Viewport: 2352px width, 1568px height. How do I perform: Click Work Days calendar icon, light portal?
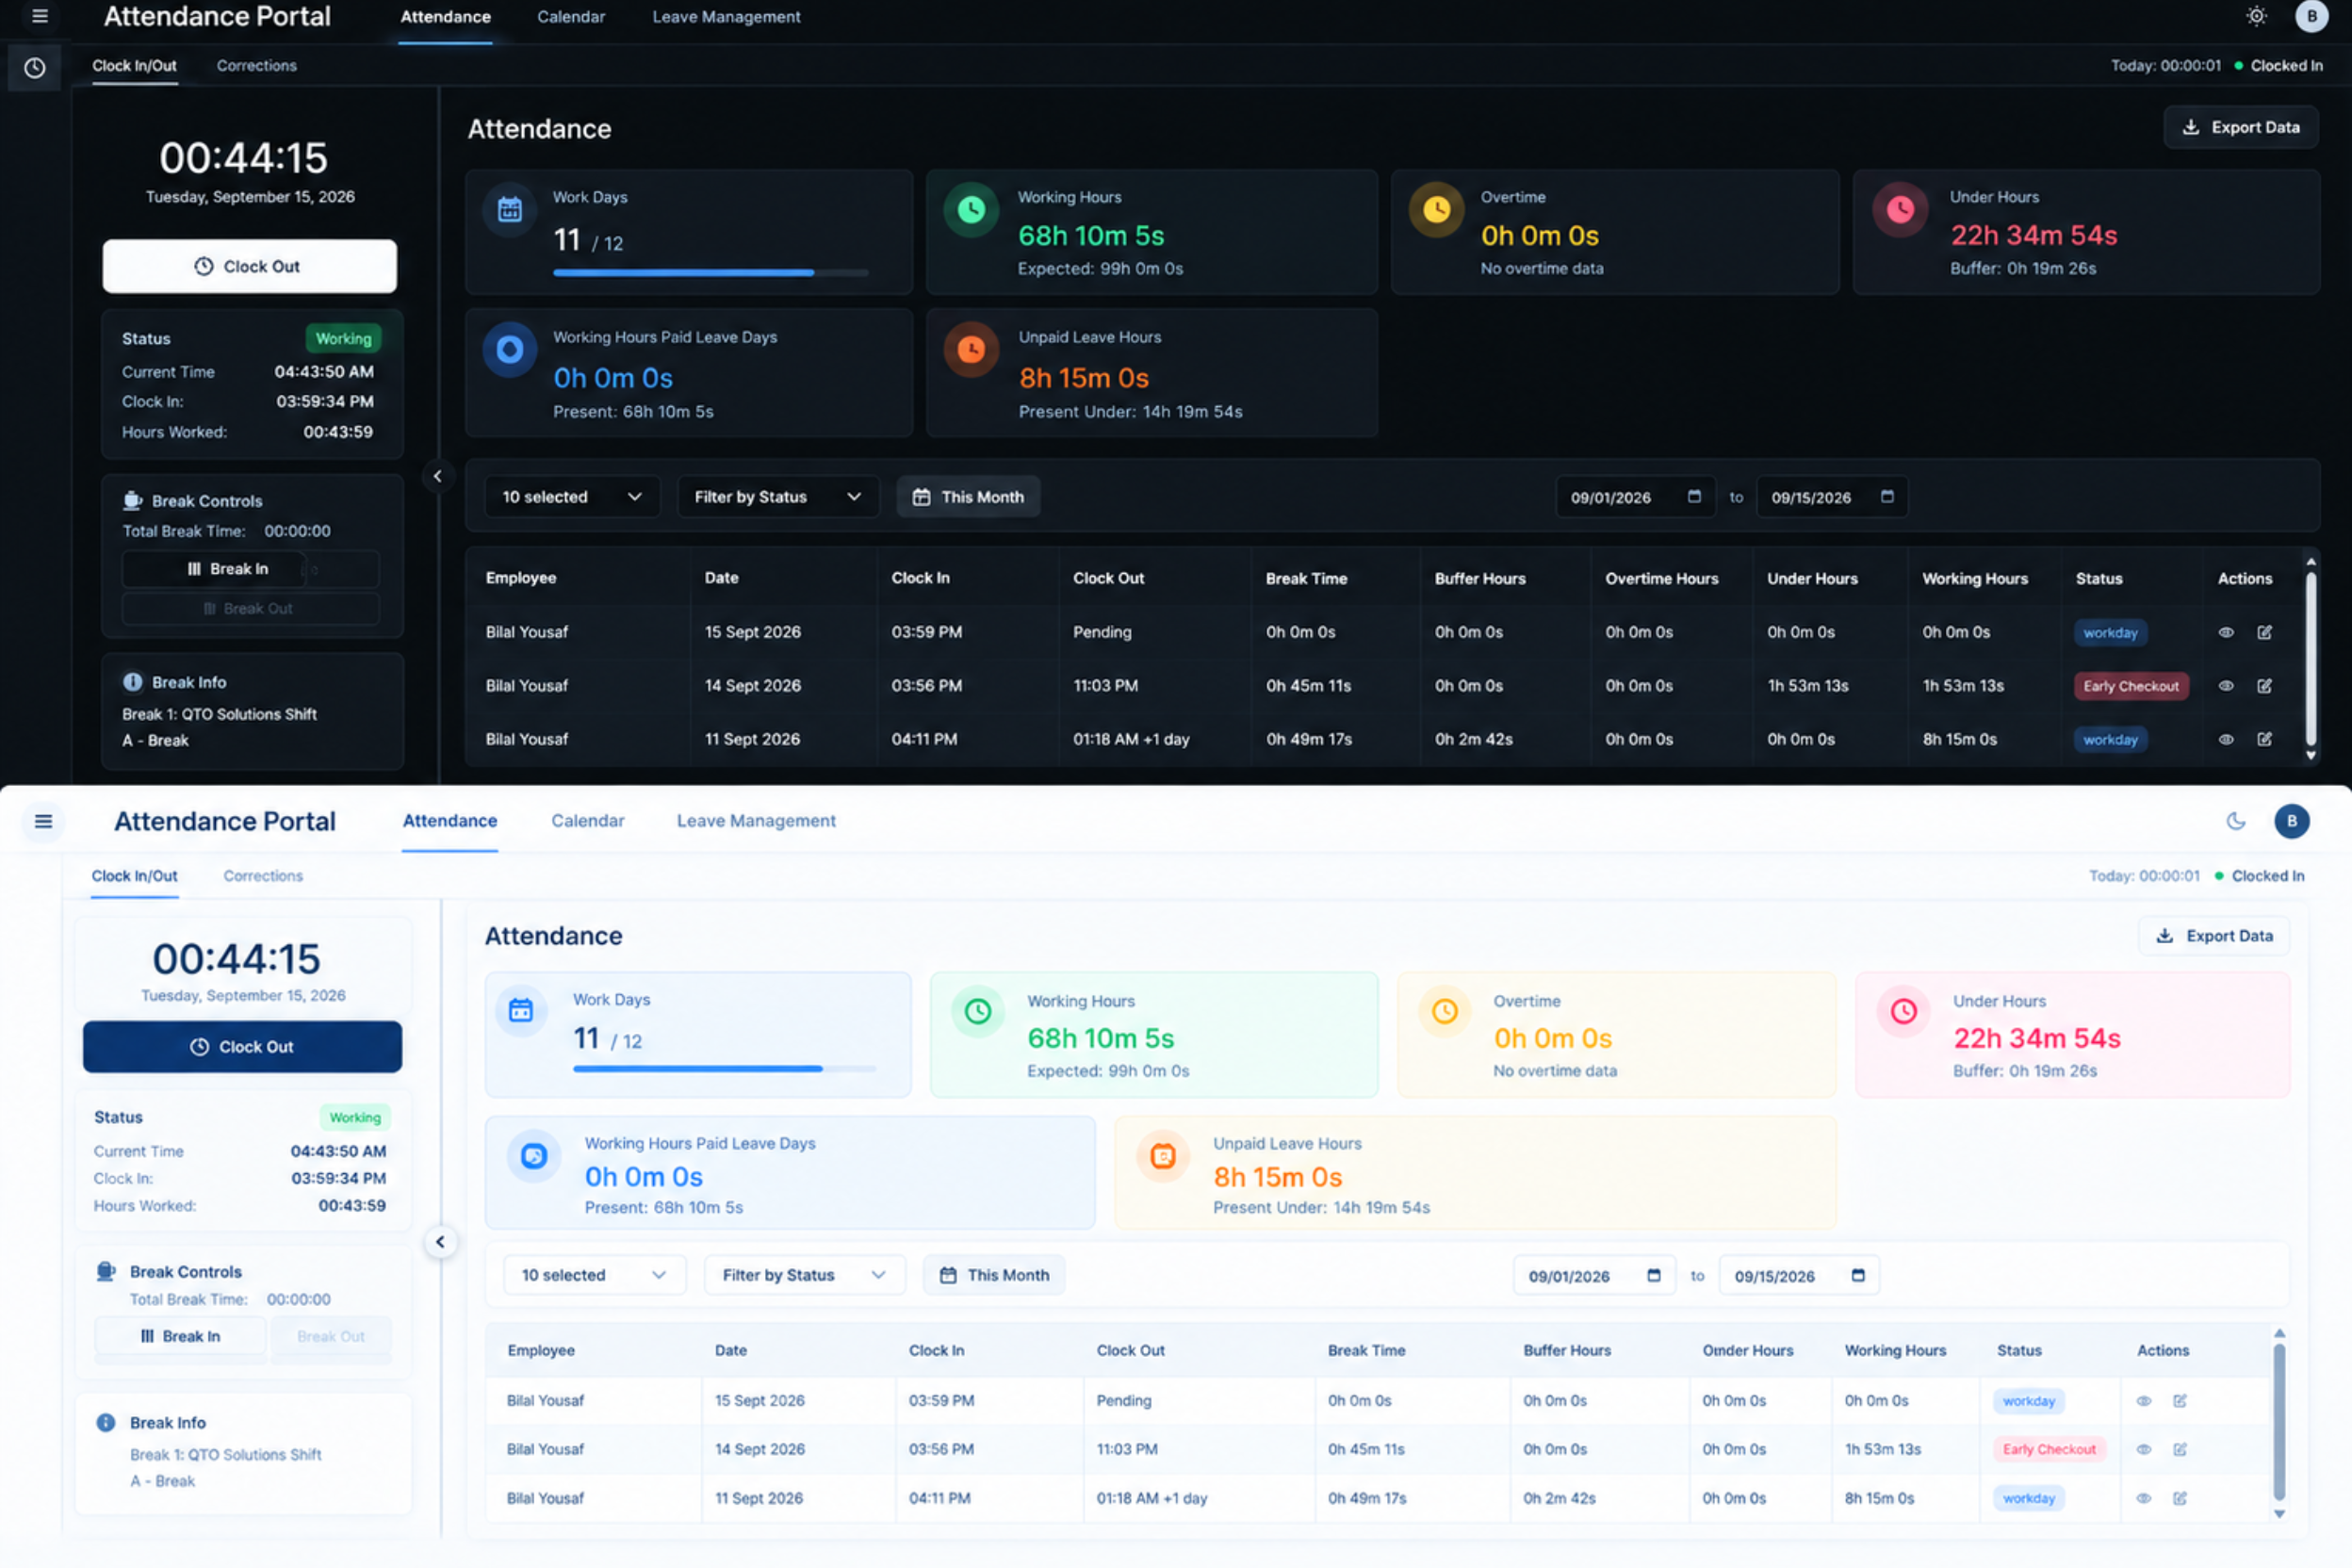click(521, 1010)
